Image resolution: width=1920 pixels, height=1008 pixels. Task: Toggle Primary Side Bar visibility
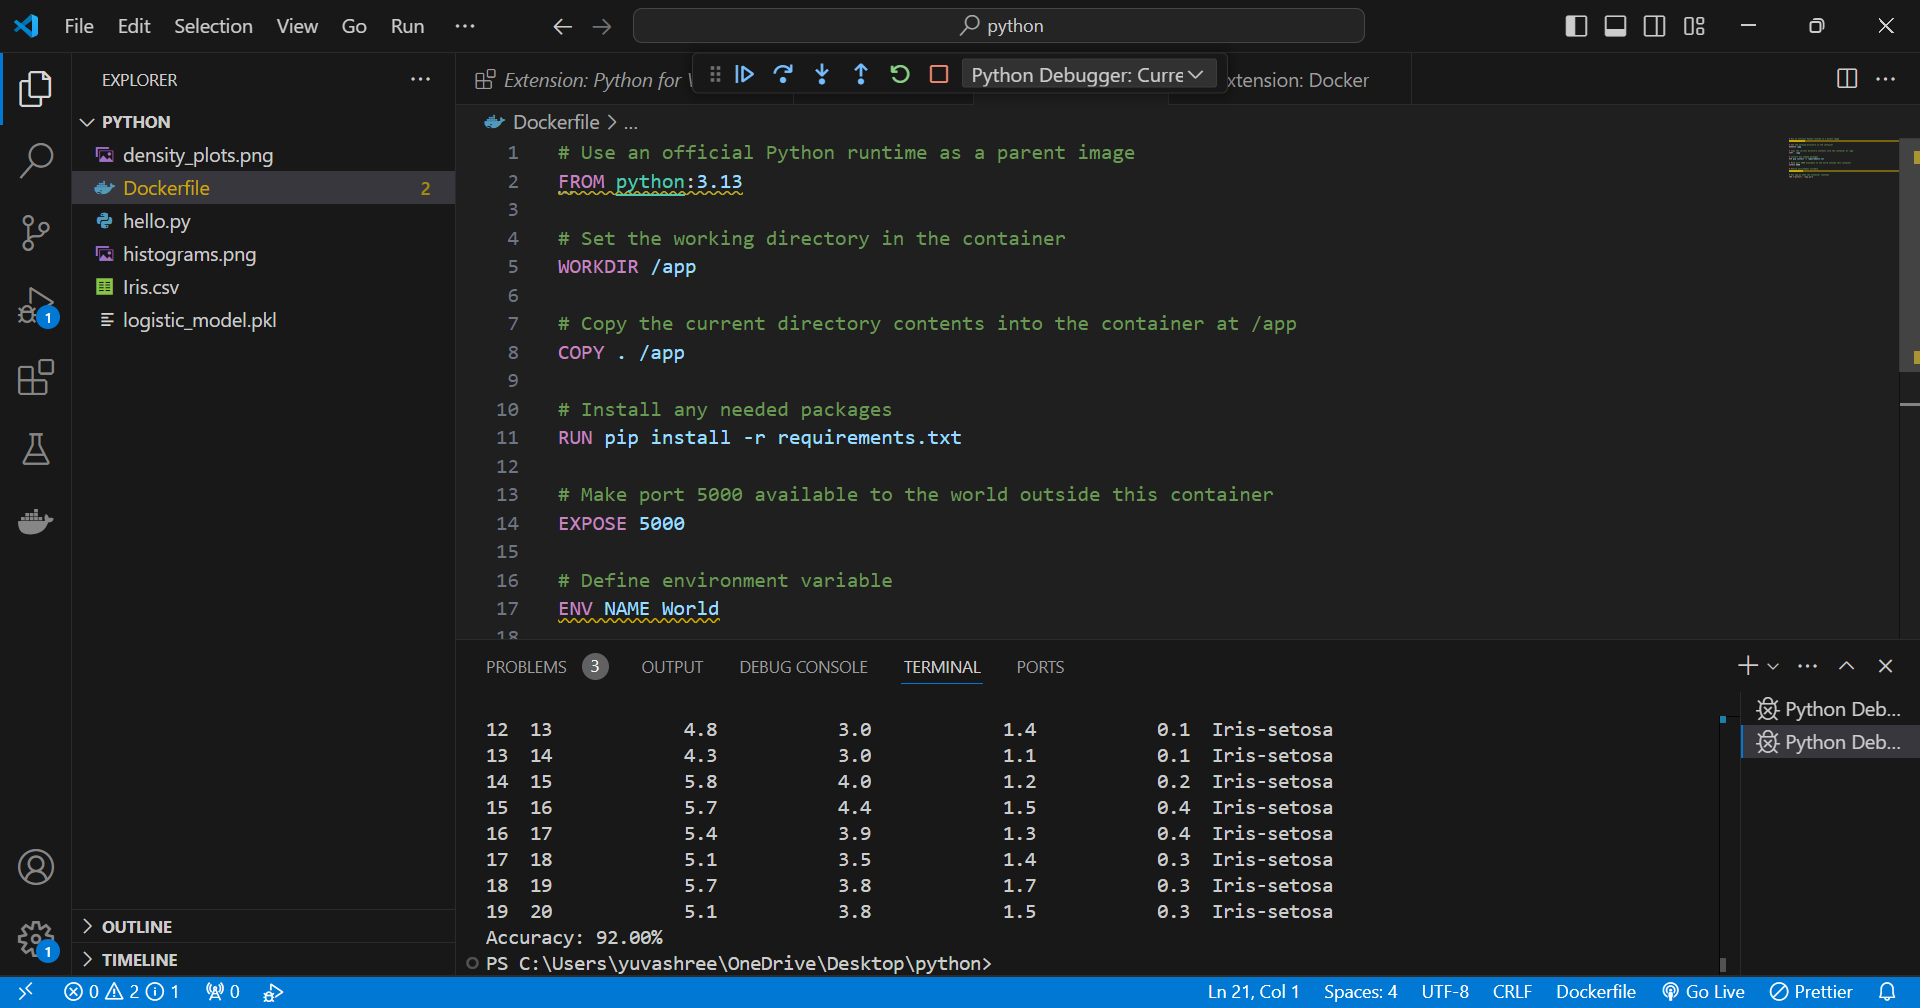tap(1576, 26)
